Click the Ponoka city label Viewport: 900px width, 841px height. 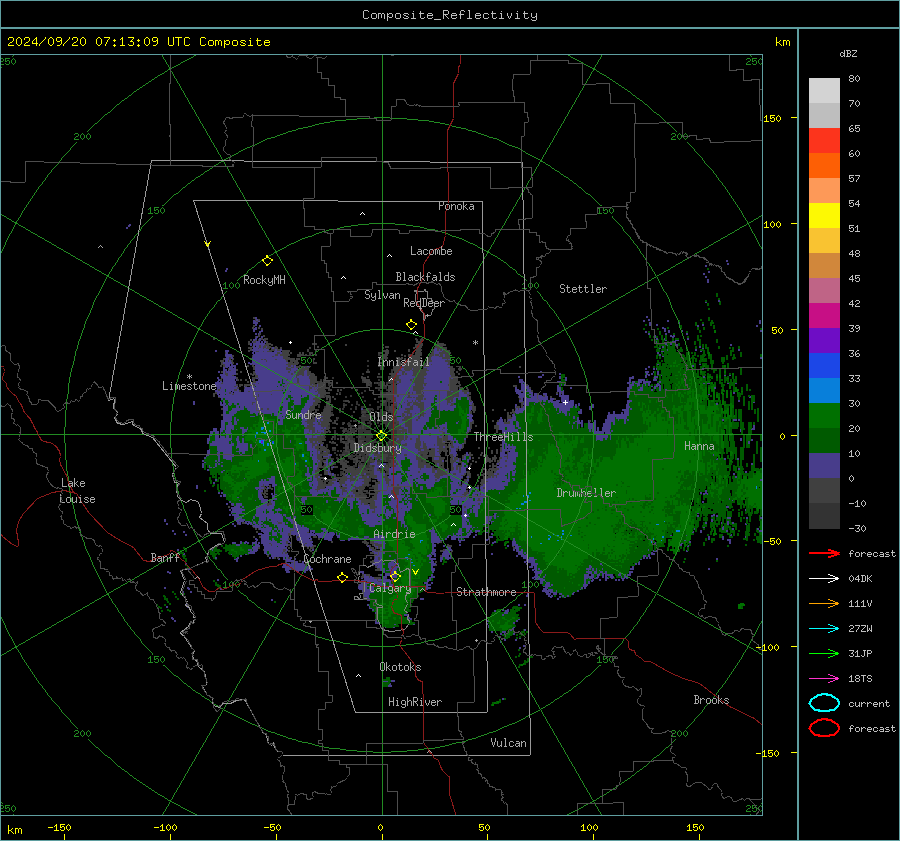456,206
